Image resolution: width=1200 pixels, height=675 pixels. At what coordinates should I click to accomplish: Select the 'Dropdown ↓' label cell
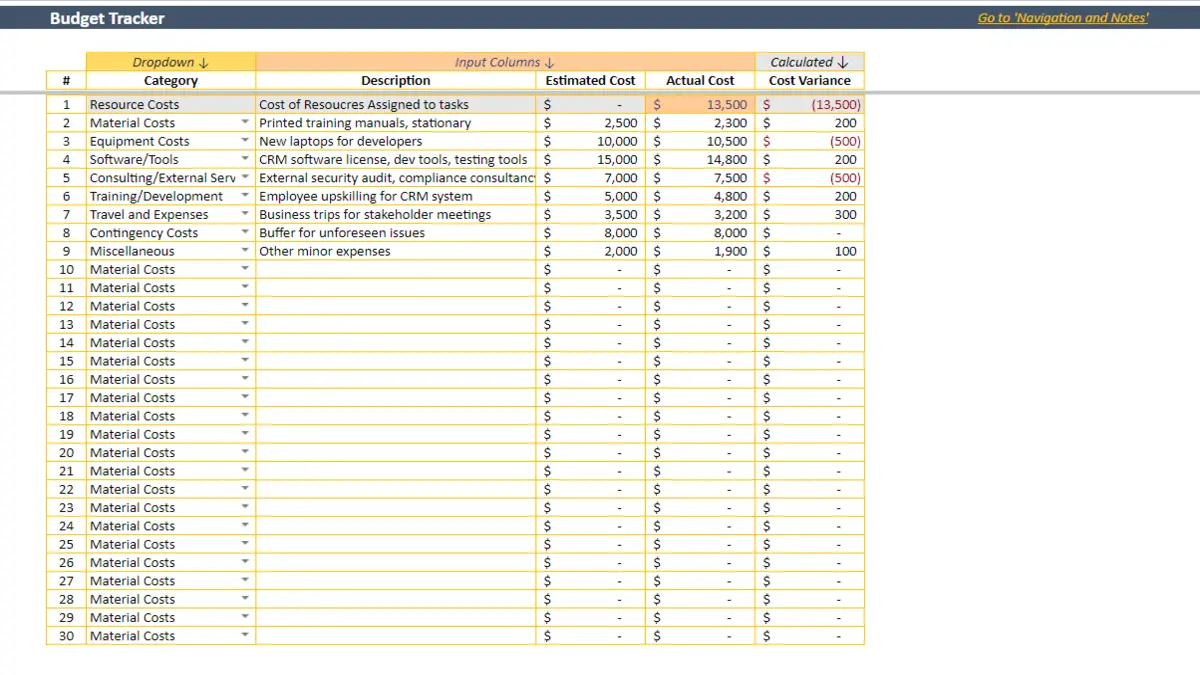coord(171,62)
